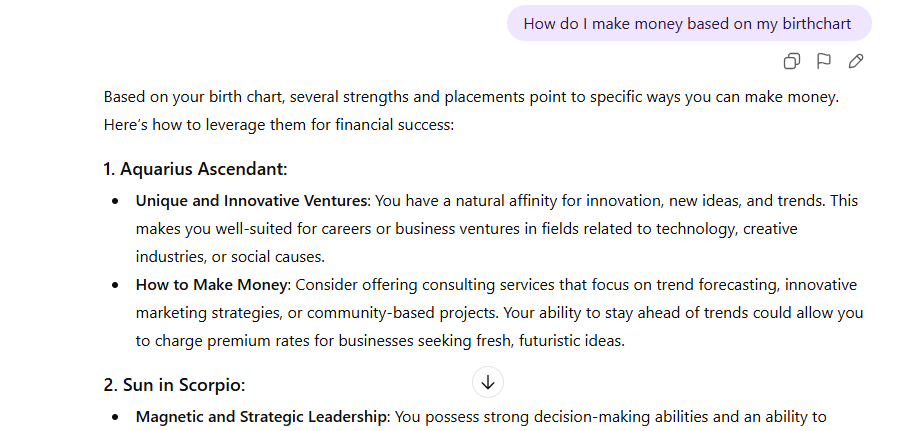Click the flag icon to report the message

tap(824, 61)
